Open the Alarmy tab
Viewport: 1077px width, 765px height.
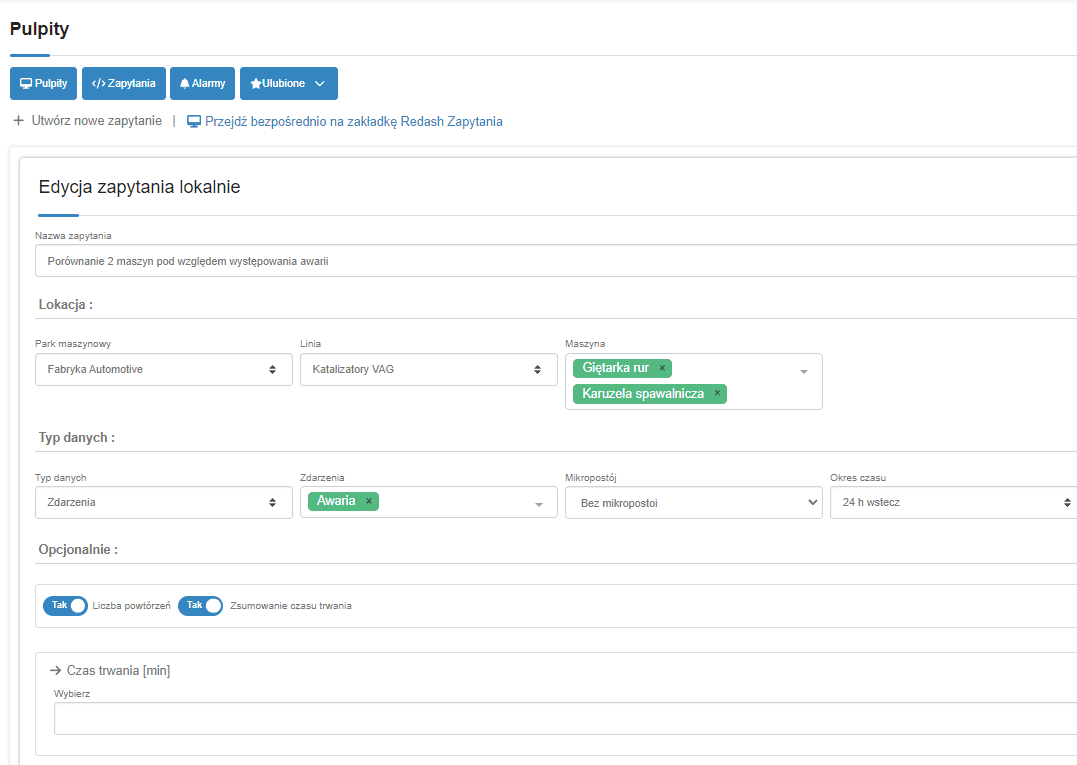[x=203, y=84]
